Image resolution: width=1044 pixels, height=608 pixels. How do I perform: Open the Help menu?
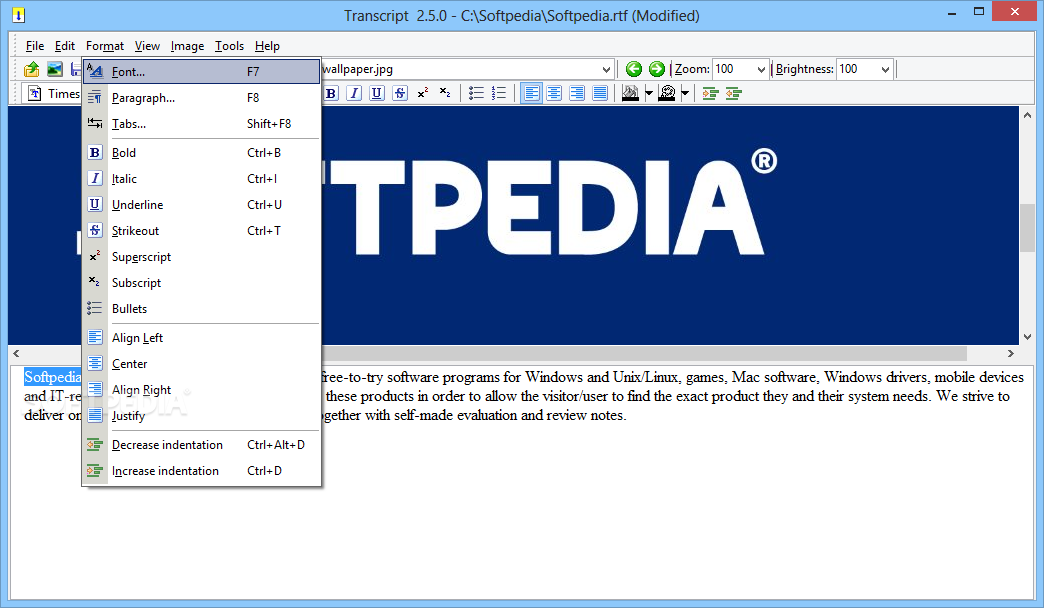pyautogui.click(x=267, y=46)
